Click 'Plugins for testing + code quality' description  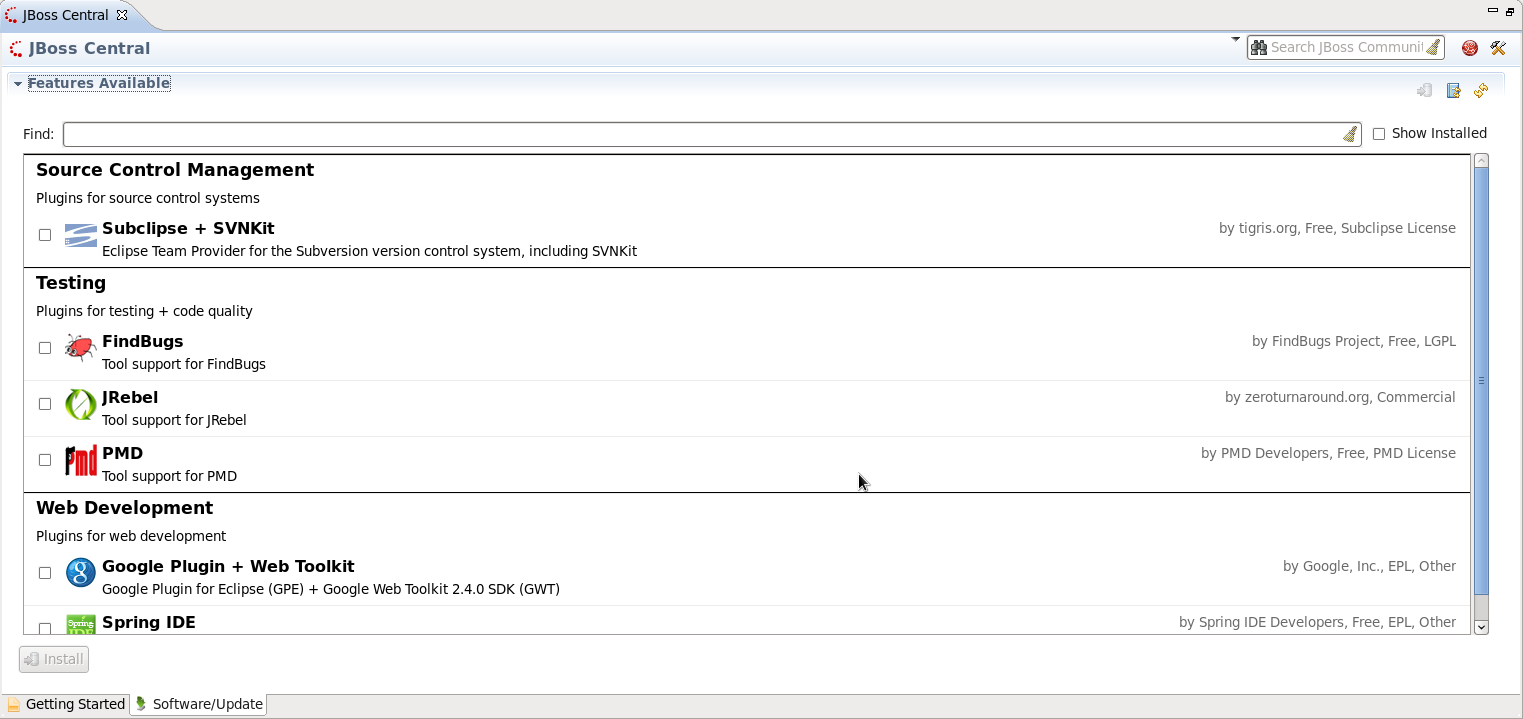144,311
